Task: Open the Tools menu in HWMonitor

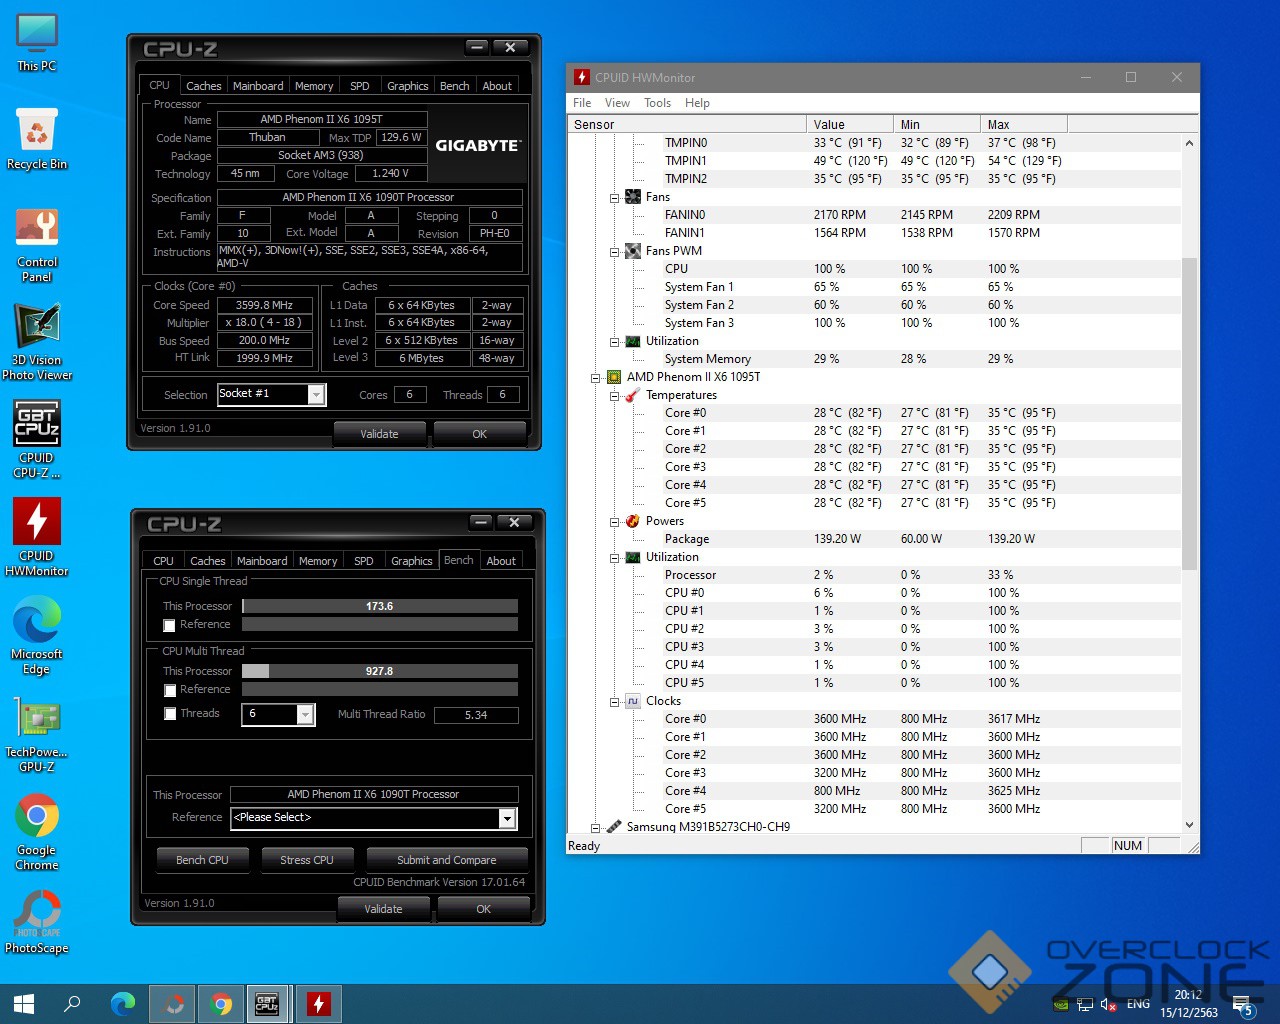Action: [x=657, y=103]
